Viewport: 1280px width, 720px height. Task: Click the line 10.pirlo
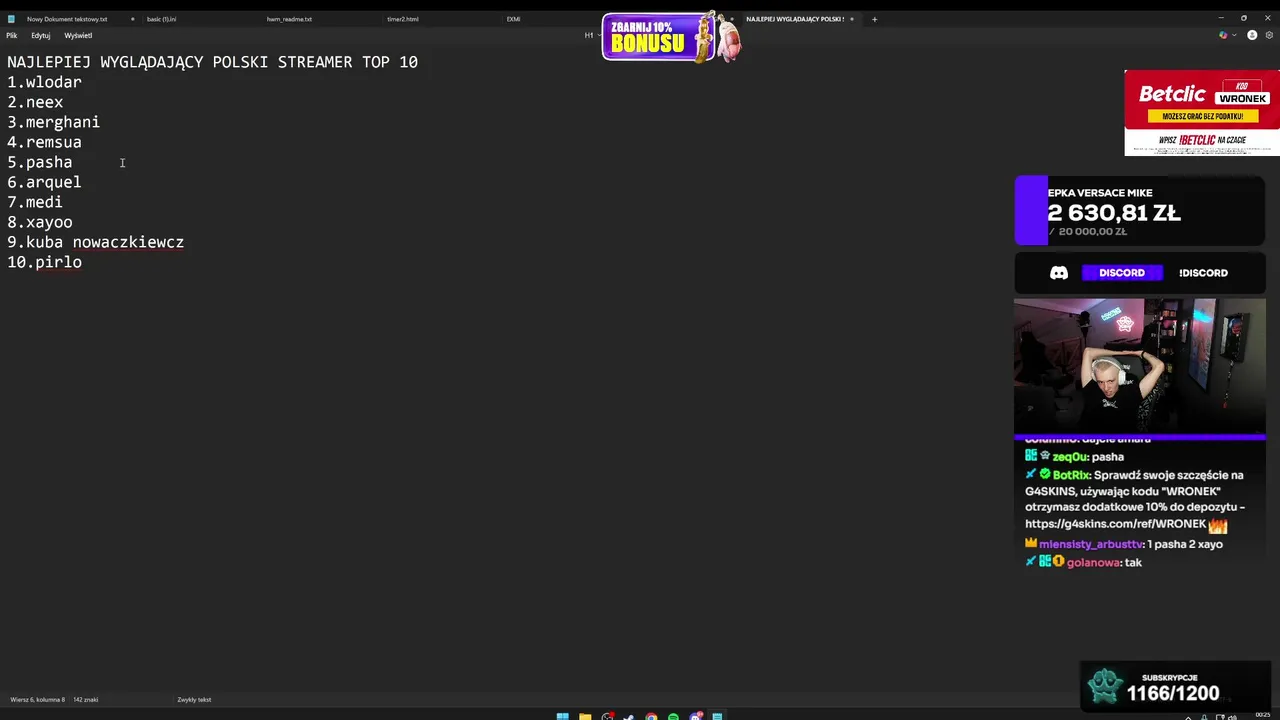coord(44,262)
